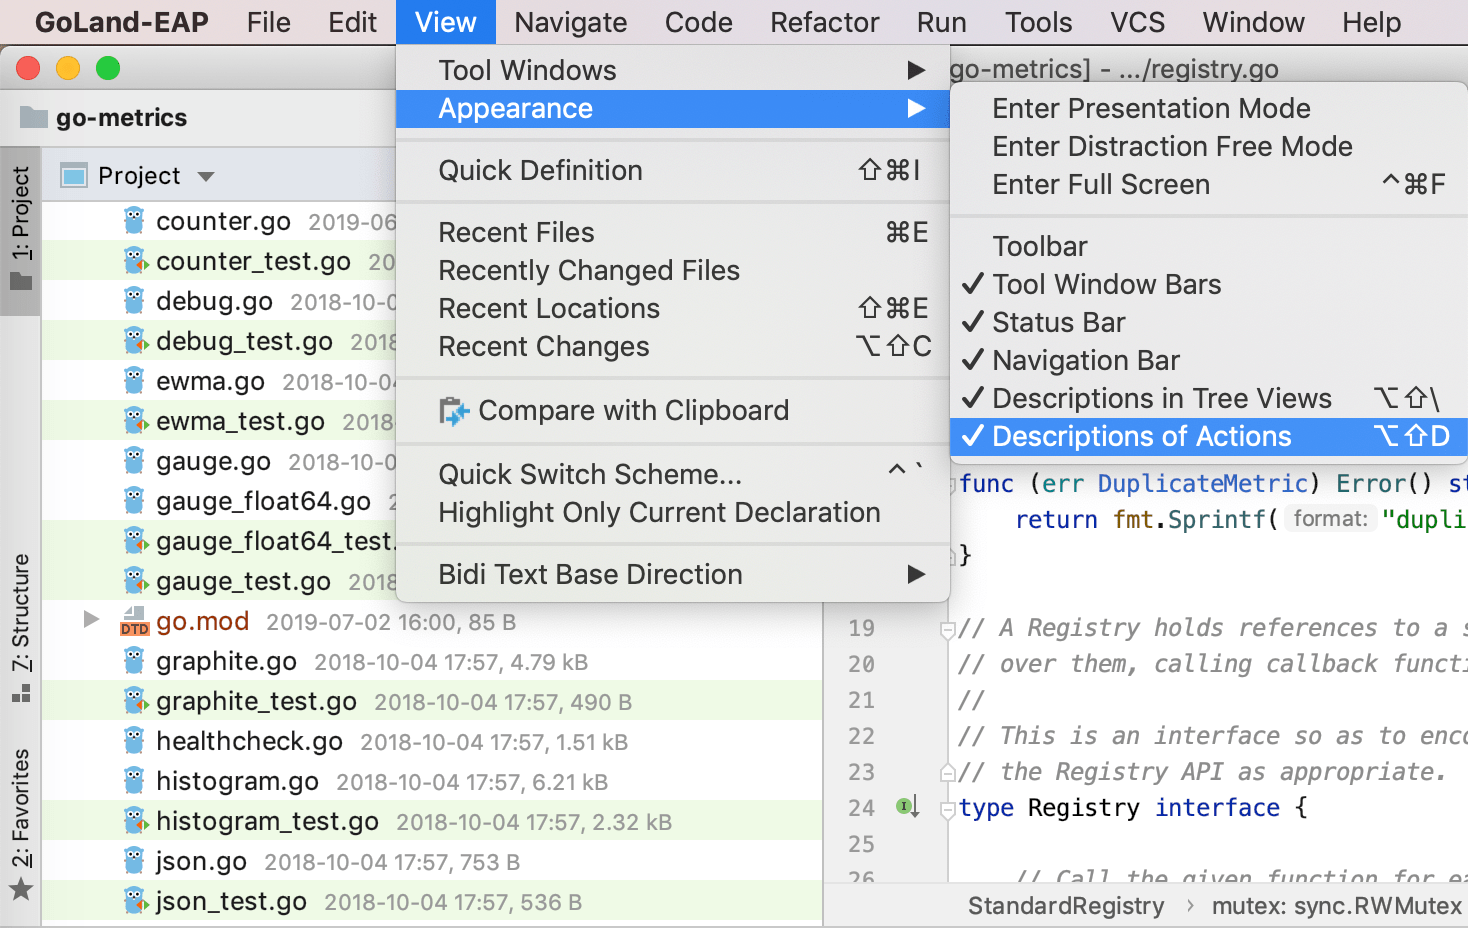This screenshot has height=928, width=1468.
Task: Click the Project view window icon
Action: pos(74,176)
